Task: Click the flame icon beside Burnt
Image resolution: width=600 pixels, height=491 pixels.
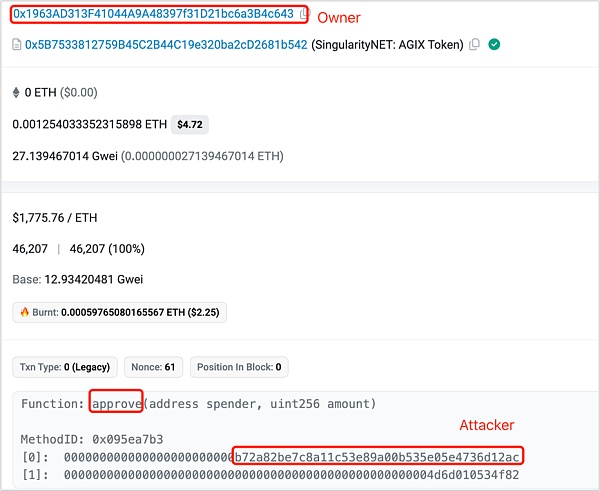Action: (x=24, y=312)
